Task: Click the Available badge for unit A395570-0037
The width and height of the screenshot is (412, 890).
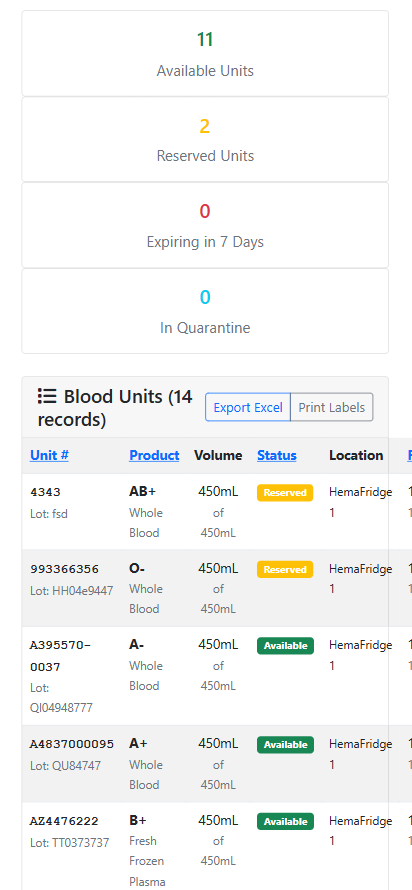Action: click(x=285, y=646)
